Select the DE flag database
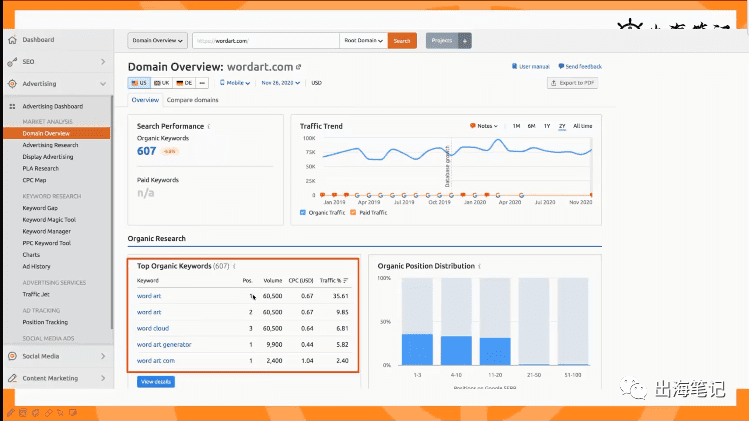Viewport: 749px width, 421px height. tap(184, 83)
